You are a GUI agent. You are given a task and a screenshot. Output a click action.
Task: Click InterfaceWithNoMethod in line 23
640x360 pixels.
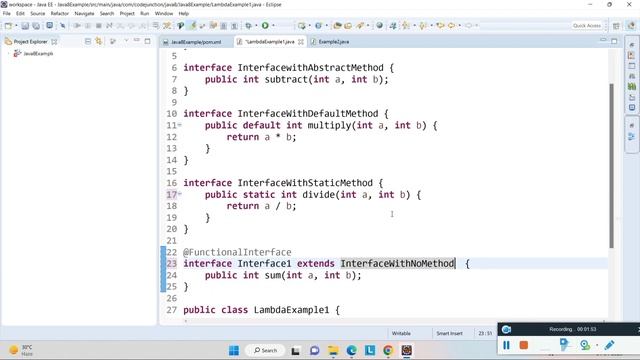coord(397,264)
